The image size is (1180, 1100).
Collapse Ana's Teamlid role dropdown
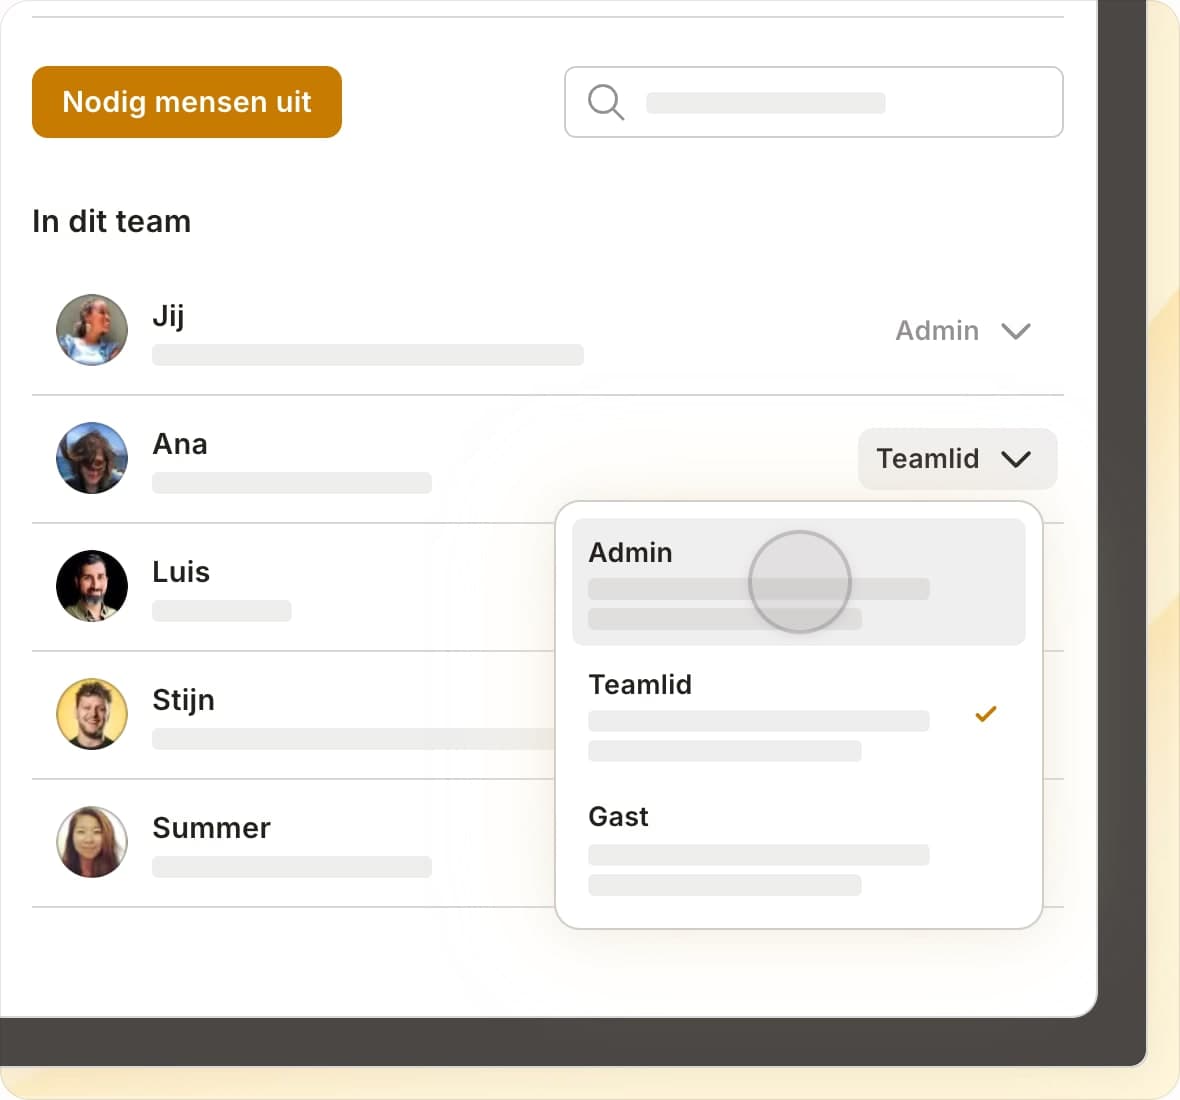pos(957,458)
